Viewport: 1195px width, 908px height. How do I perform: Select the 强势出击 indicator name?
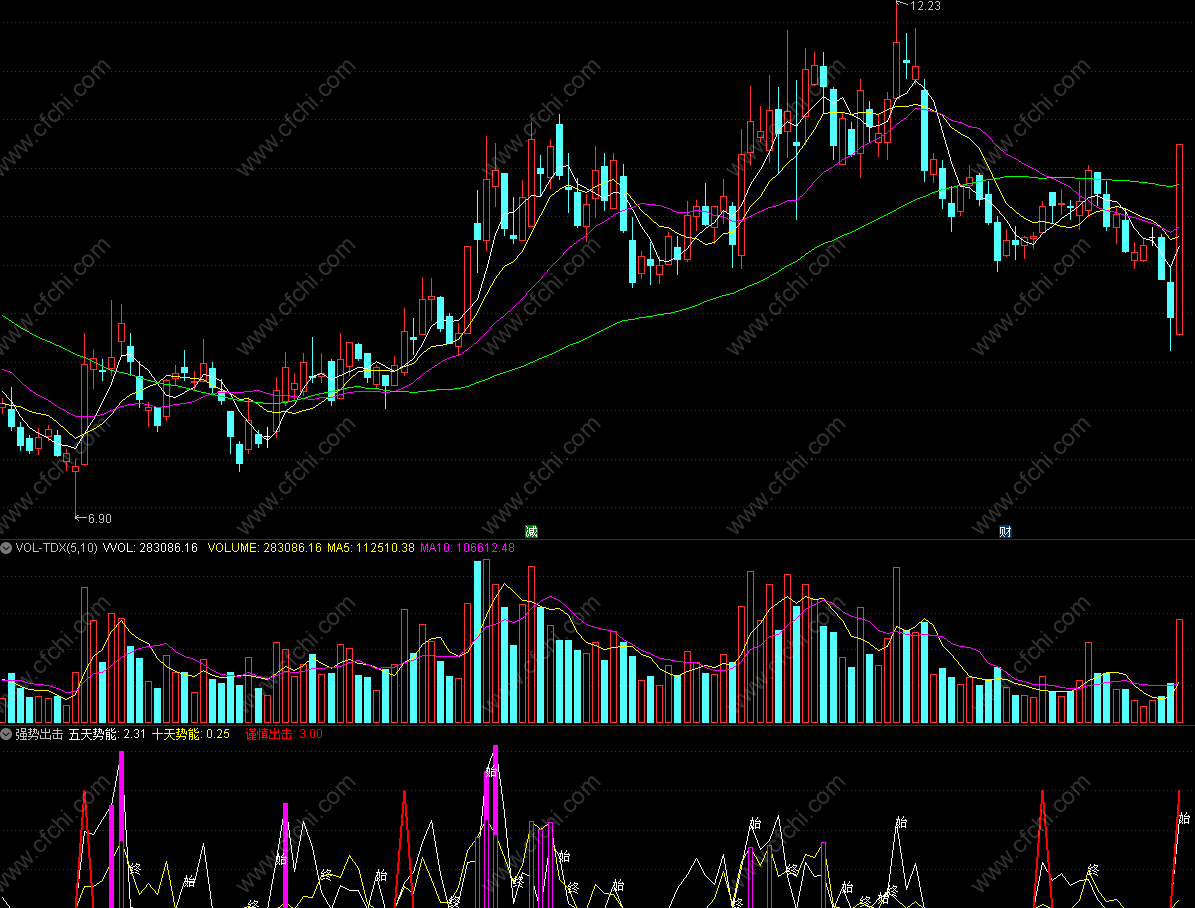[40, 734]
